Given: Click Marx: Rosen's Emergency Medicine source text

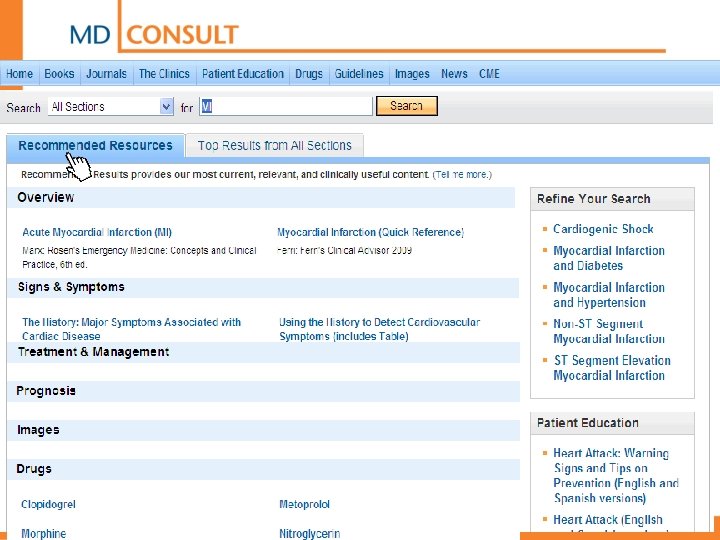Looking at the screenshot, I should click(x=139, y=258).
